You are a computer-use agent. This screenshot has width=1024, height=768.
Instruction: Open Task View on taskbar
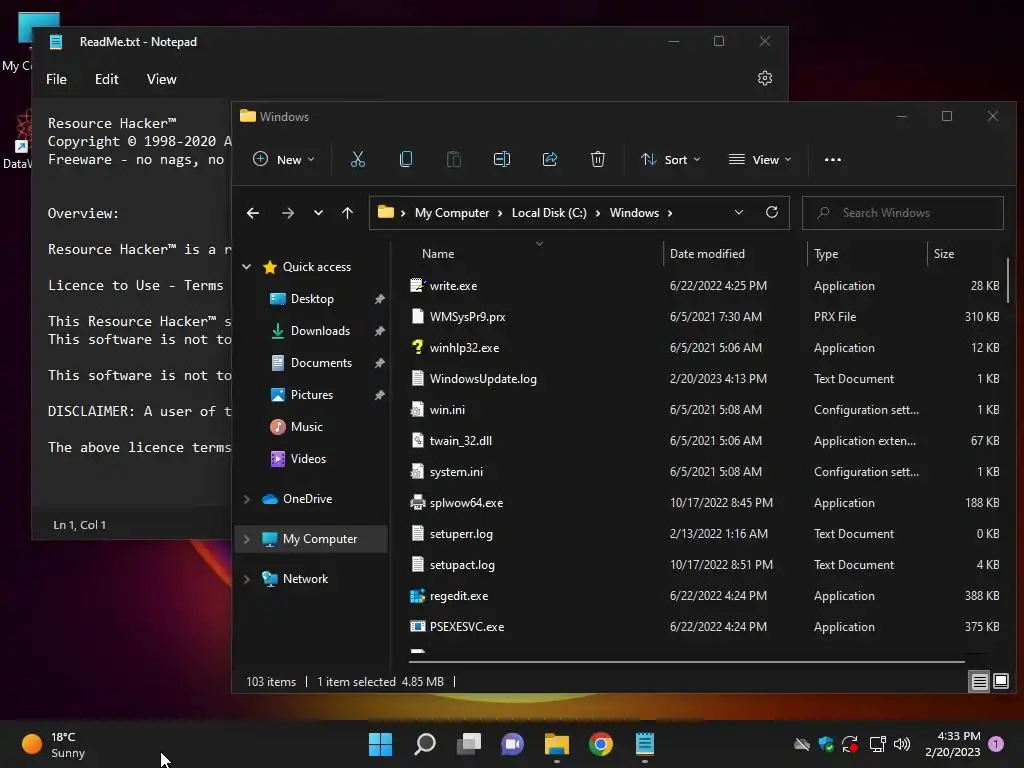click(469, 744)
